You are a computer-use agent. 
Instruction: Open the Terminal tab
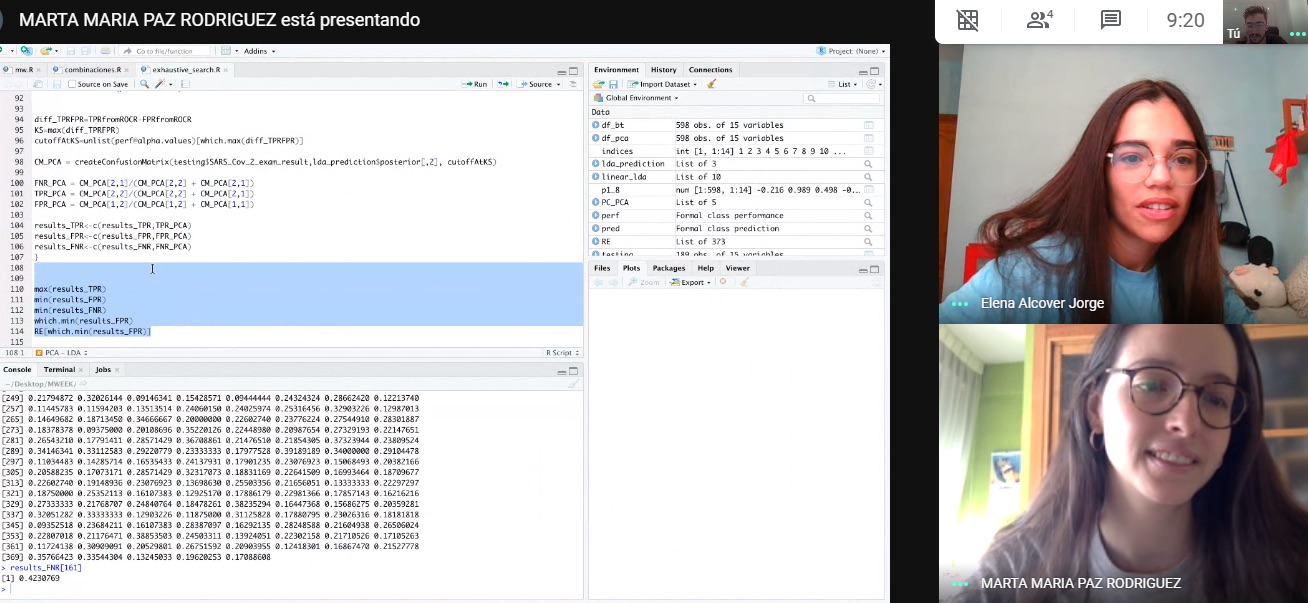pyautogui.click(x=60, y=370)
